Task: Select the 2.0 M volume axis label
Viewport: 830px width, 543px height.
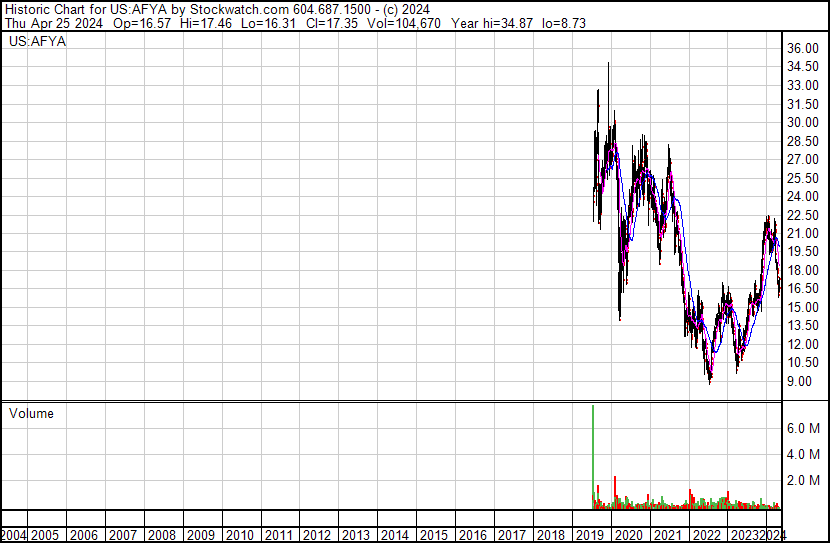Action: coord(803,480)
